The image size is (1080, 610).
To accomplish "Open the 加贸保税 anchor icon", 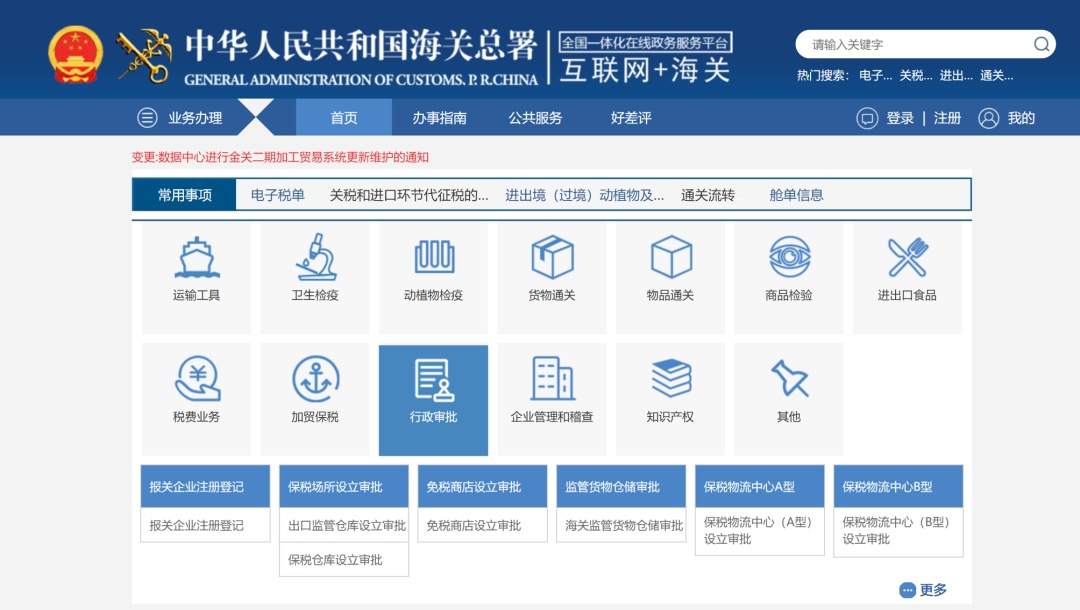I will (x=315, y=379).
